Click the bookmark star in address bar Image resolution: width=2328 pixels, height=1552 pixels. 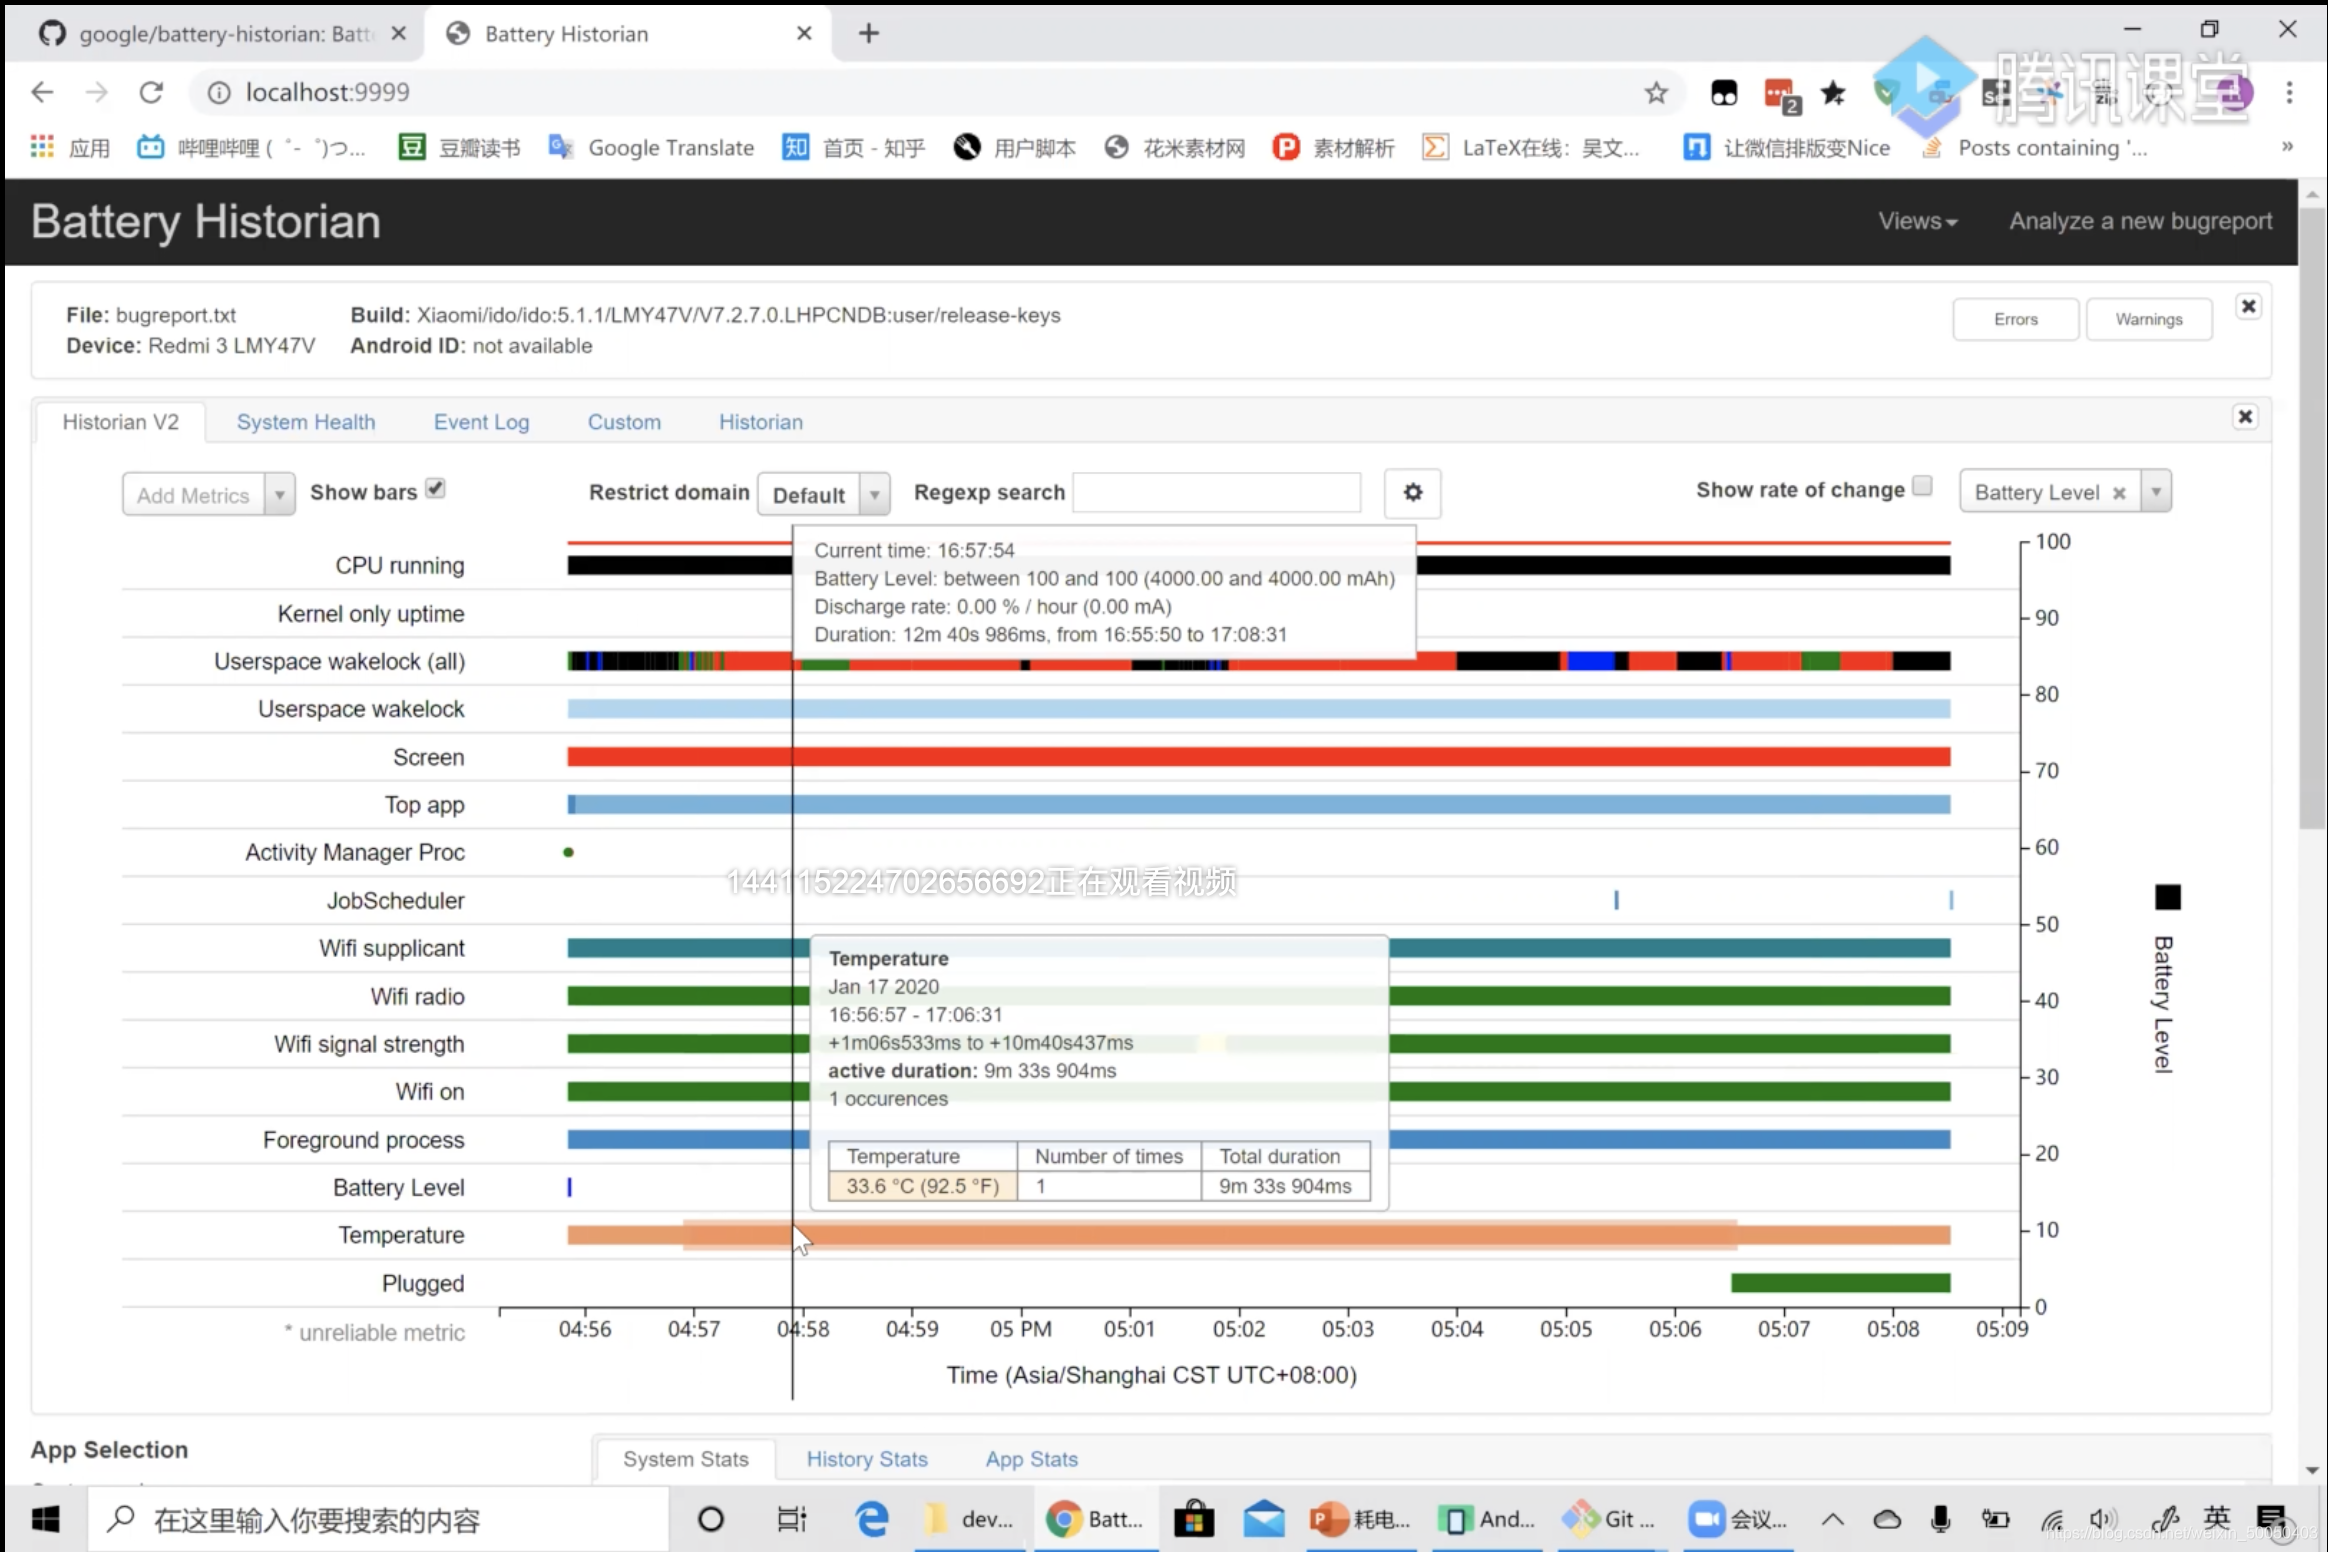pos(1656,93)
